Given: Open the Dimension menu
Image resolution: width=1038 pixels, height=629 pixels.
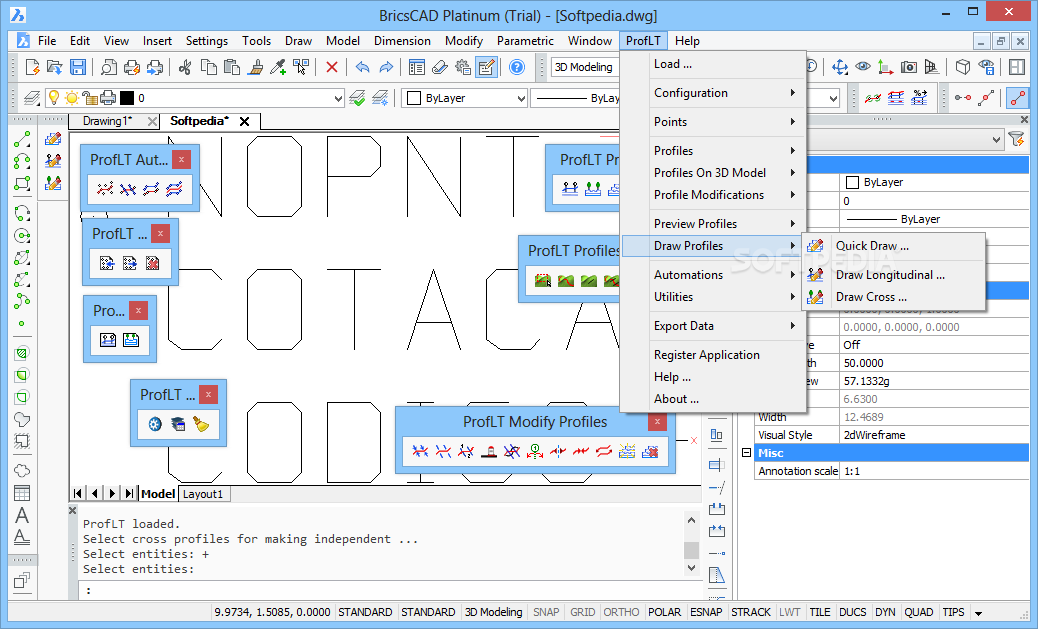Looking at the screenshot, I should [402, 40].
